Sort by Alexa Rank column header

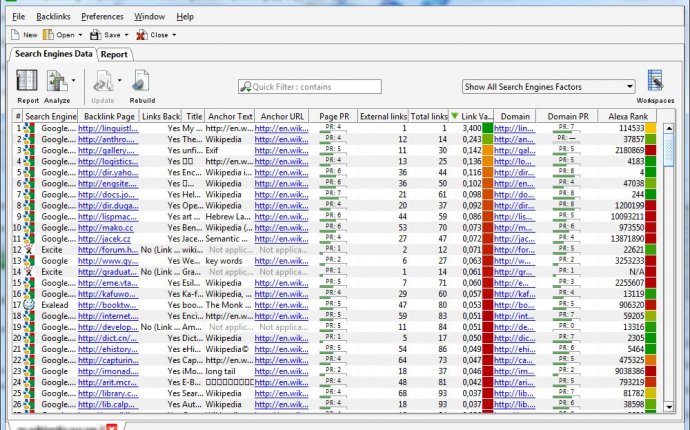click(628, 117)
